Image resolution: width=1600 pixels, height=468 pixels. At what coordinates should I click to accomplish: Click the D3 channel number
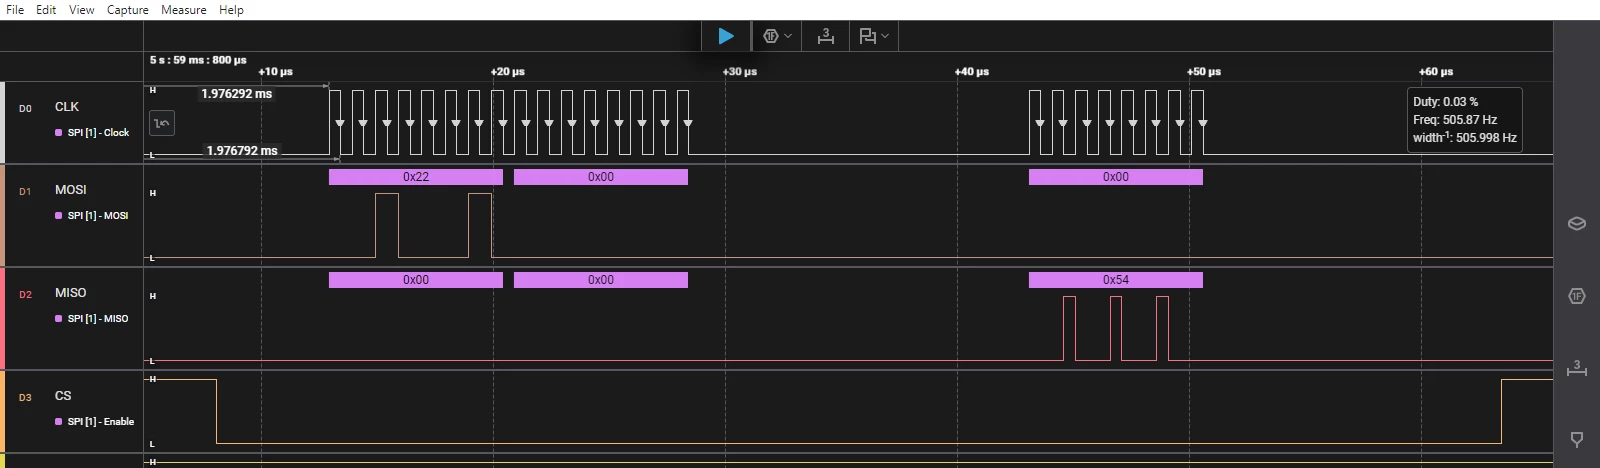[25, 397]
